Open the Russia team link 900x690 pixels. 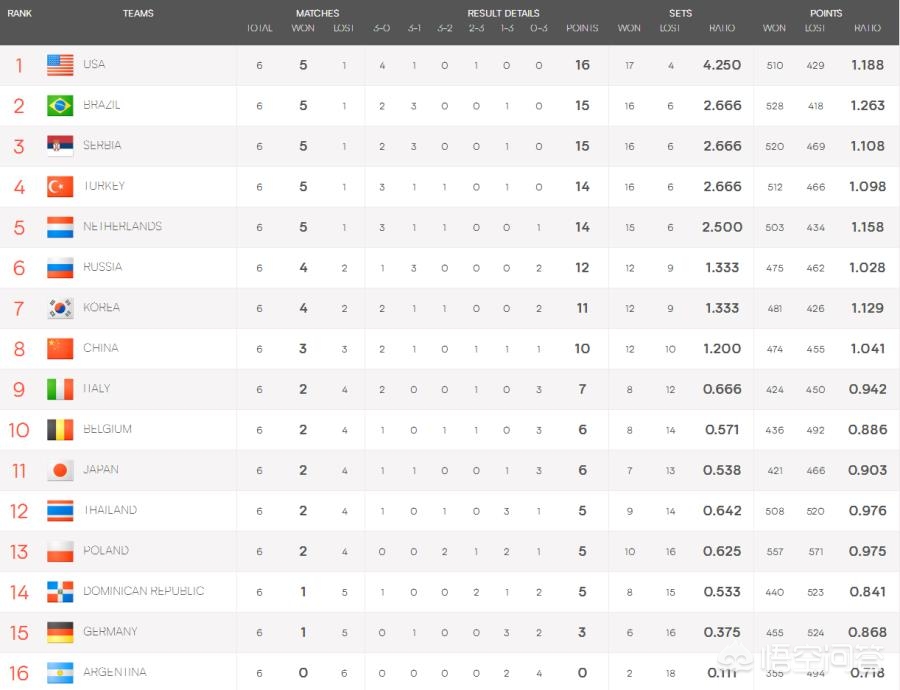(x=103, y=267)
